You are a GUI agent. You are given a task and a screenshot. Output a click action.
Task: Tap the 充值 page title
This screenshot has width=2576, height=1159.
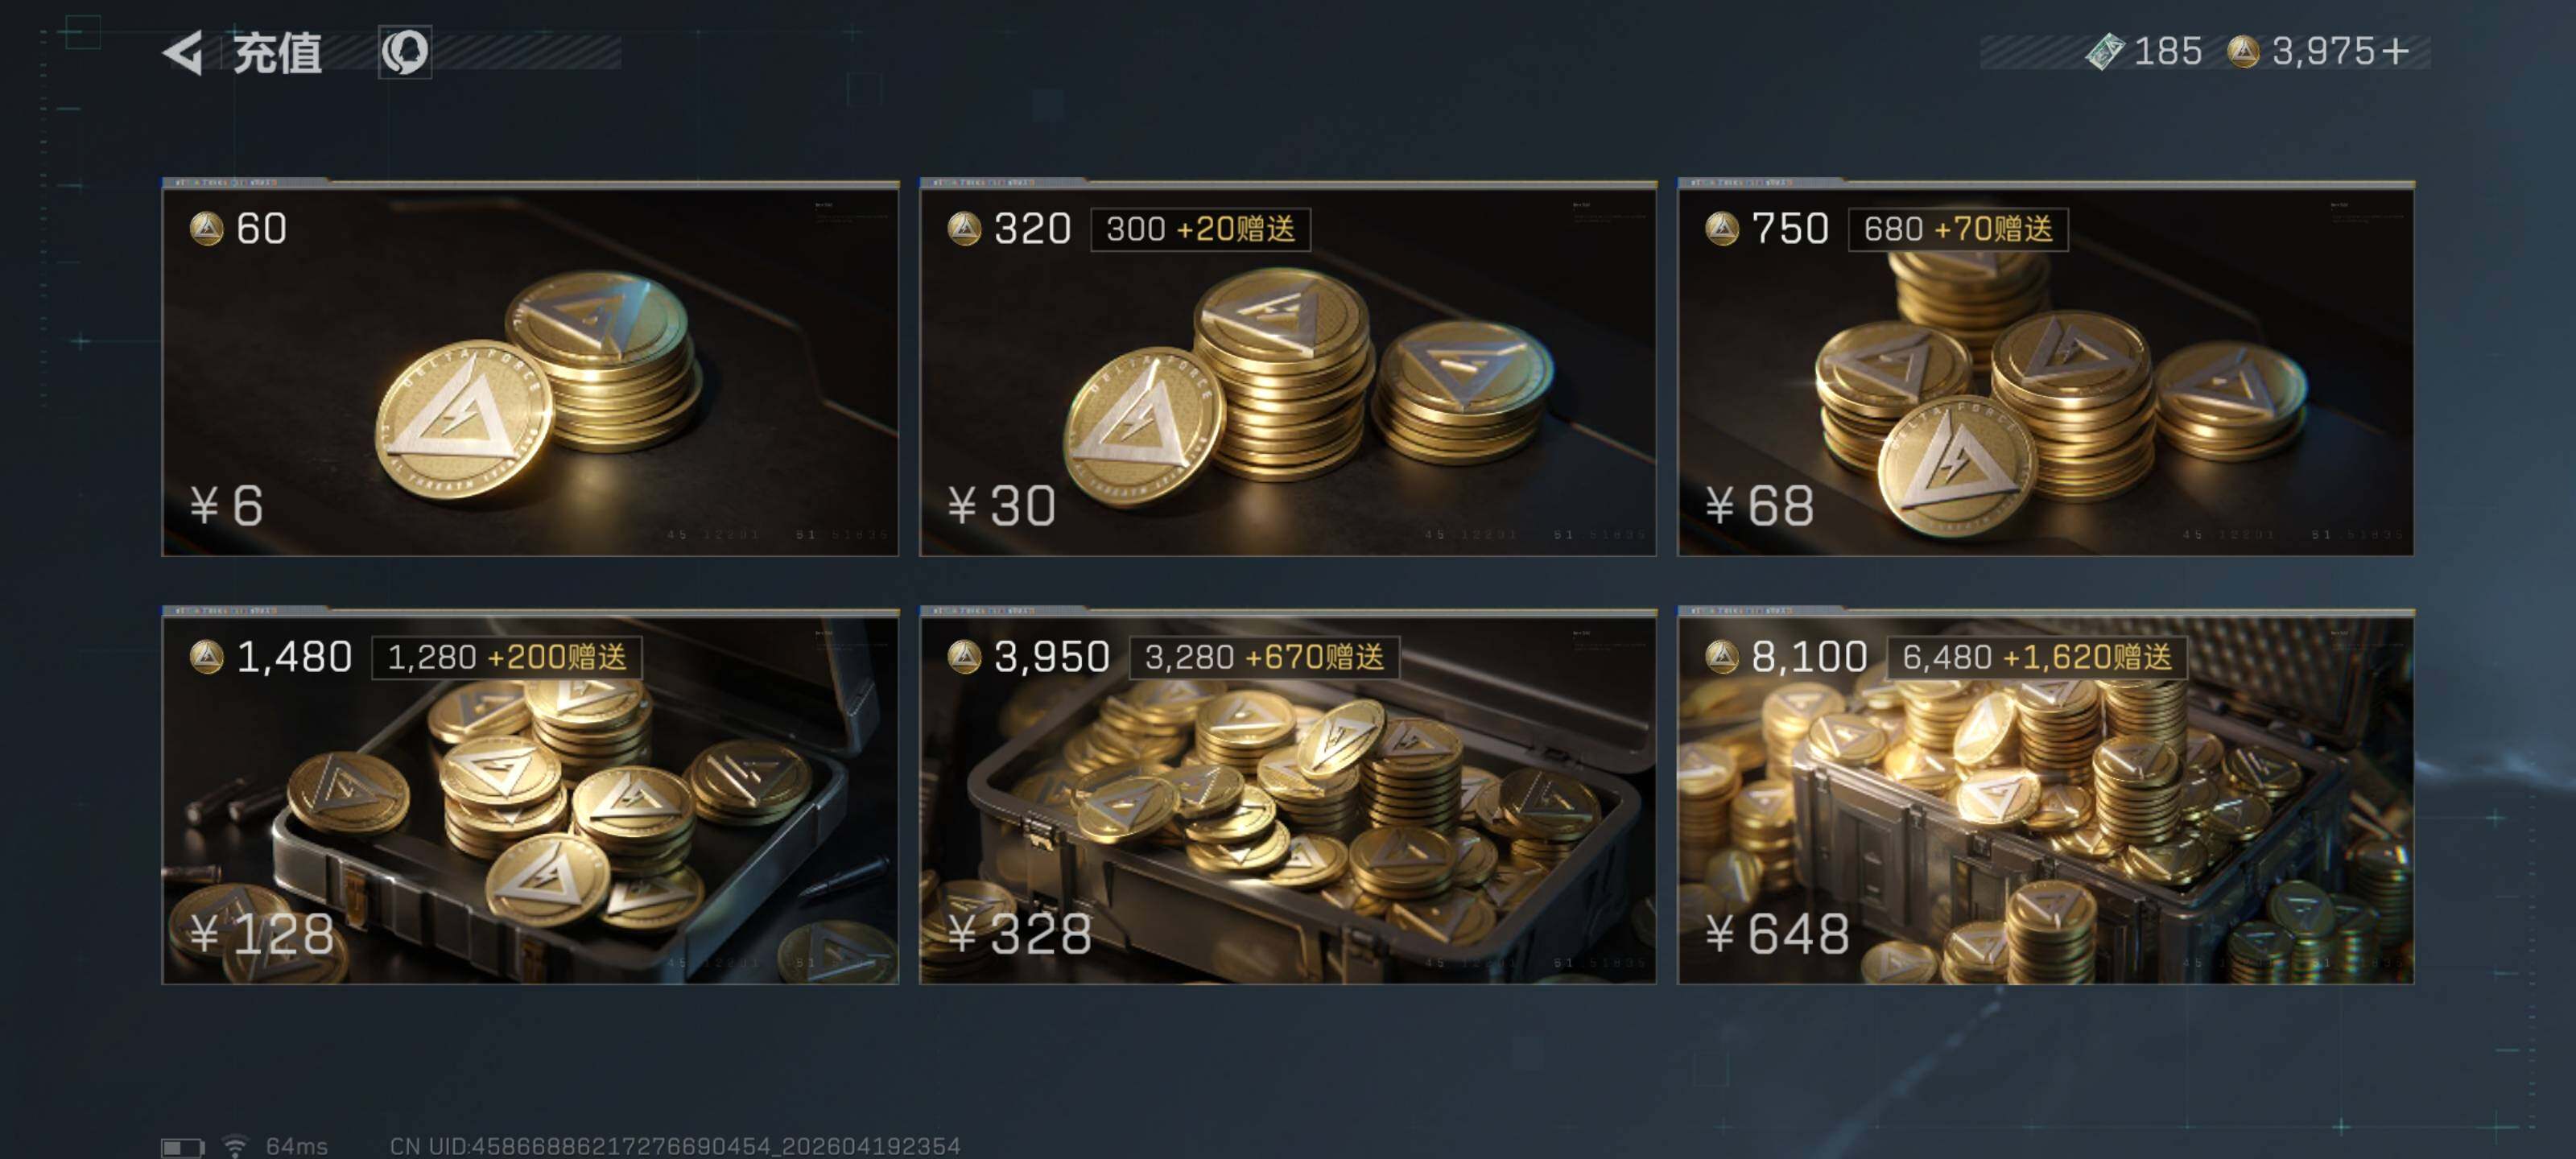coord(277,52)
